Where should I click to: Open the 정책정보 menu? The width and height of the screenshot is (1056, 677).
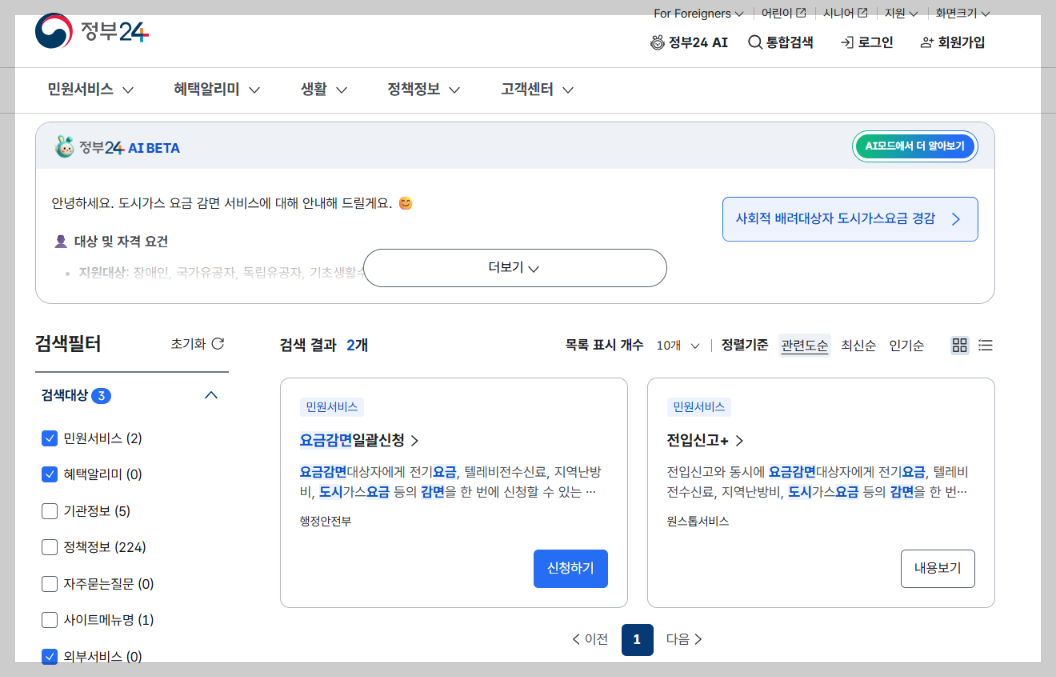click(423, 90)
